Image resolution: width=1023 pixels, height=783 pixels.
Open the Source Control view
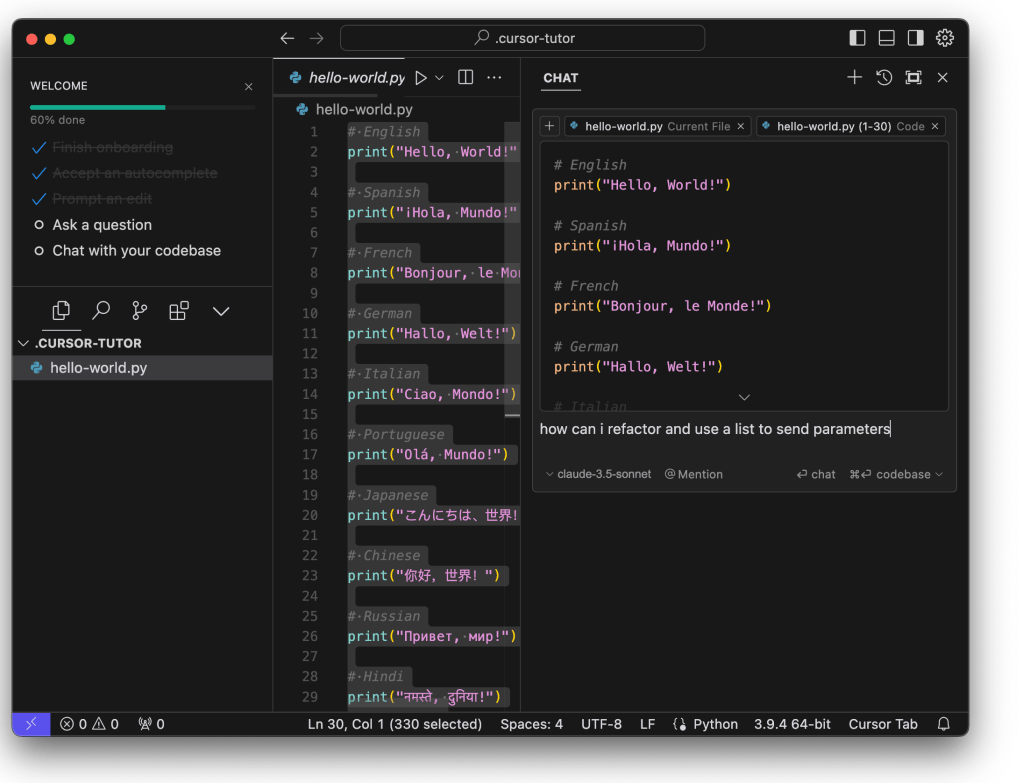[139, 311]
